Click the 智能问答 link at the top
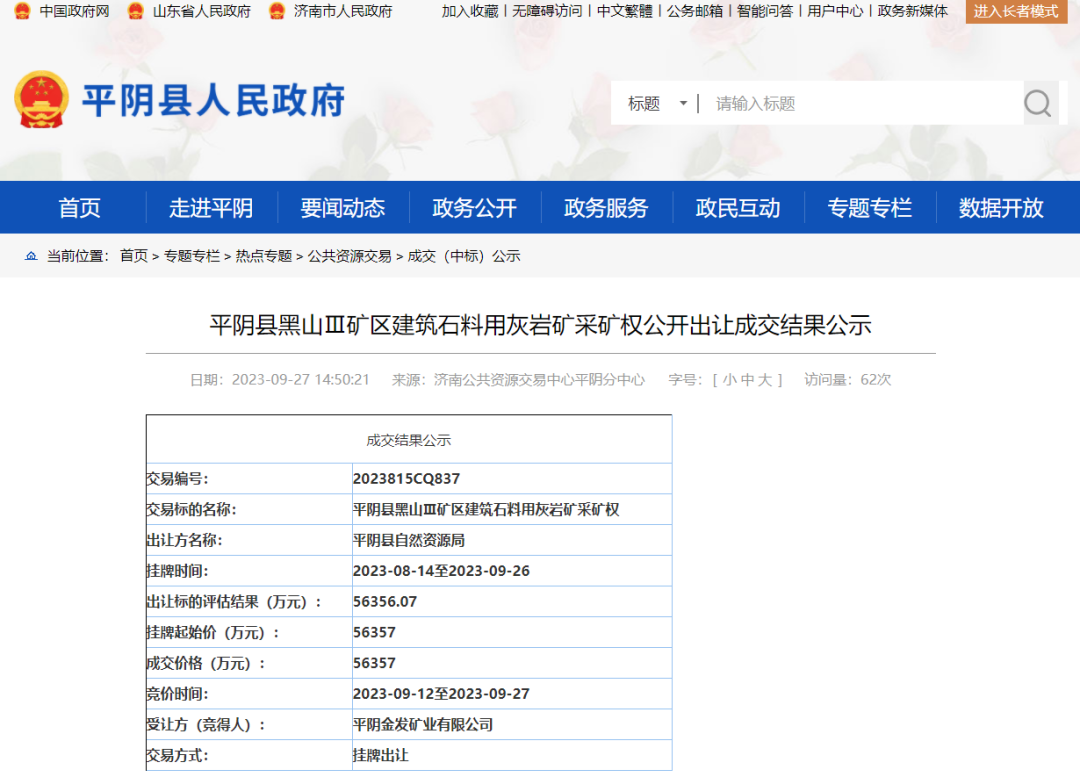1080x777 pixels. (x=764, y=12)
